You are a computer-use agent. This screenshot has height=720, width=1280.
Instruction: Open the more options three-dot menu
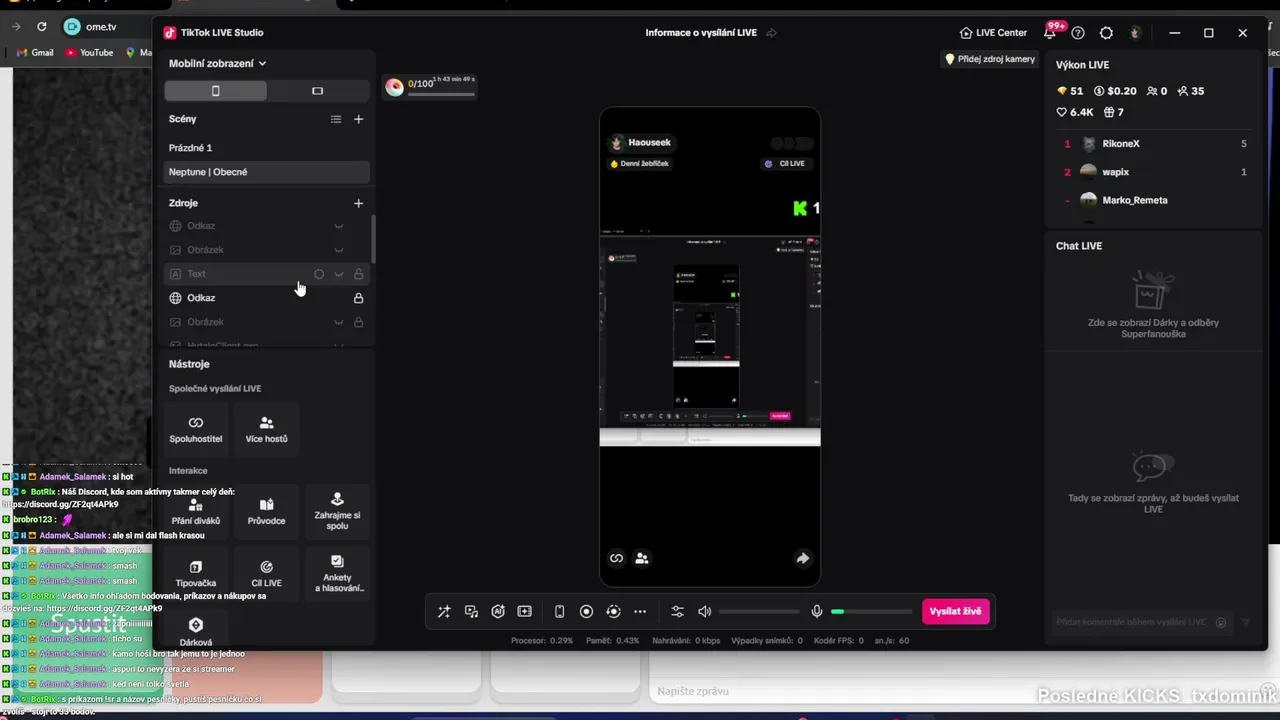coord(640,612)
